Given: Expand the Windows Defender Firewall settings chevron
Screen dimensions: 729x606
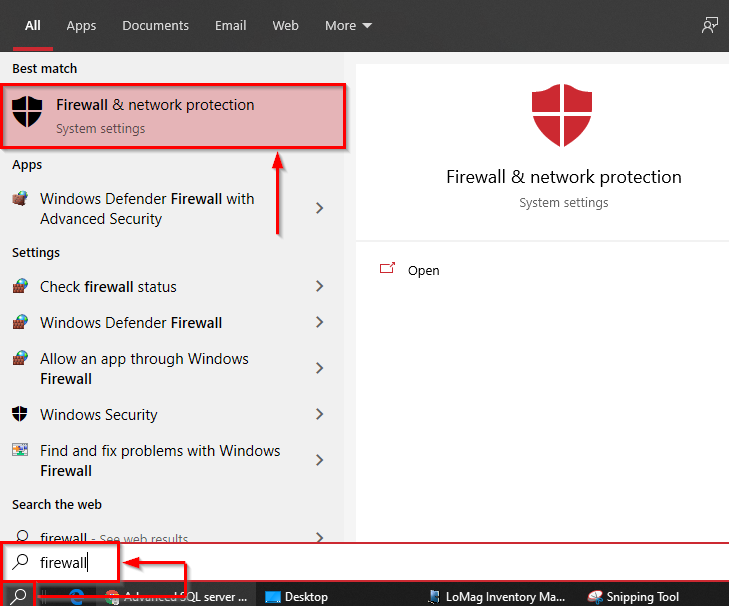Looking at the screenshot, I should click(319, 322).
